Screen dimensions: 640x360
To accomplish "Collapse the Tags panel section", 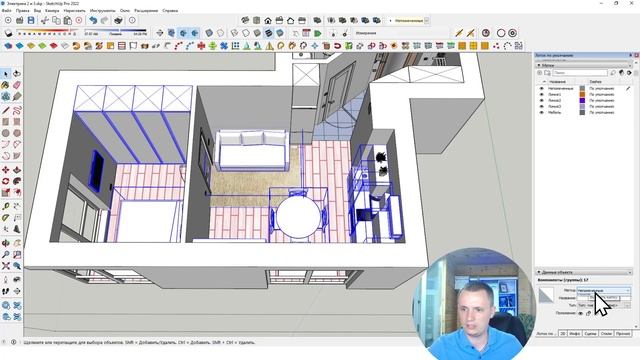I will click(539, 65).
